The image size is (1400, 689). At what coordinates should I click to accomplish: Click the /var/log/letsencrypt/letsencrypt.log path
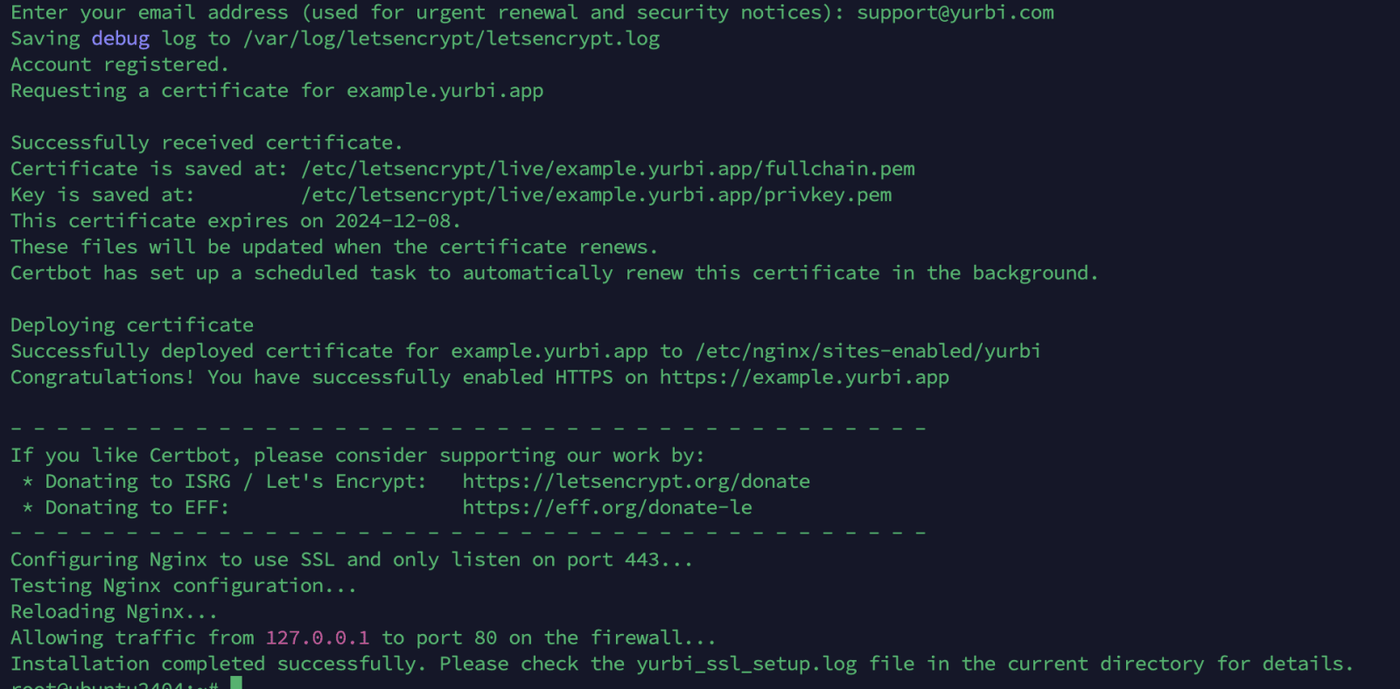point(451,39)
